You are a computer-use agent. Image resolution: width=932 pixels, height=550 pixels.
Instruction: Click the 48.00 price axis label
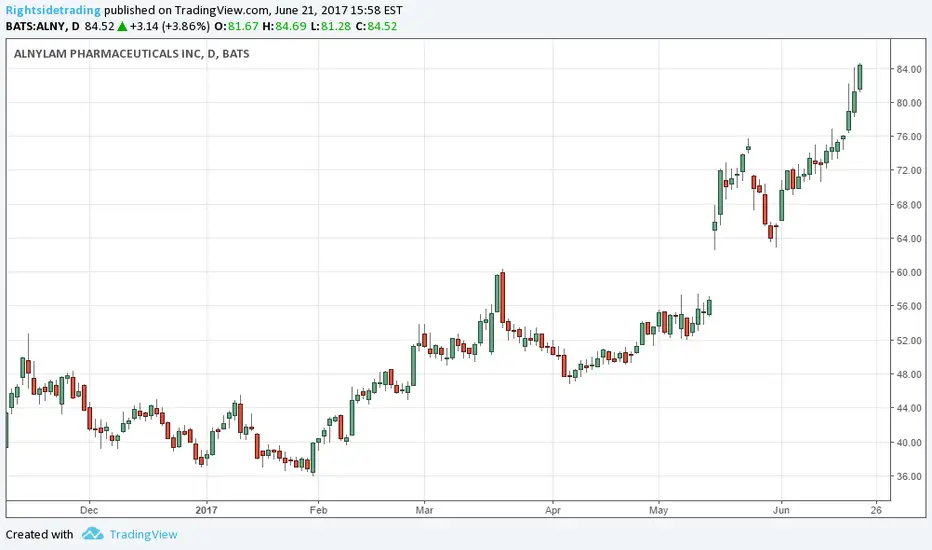(x=909, y=374)
